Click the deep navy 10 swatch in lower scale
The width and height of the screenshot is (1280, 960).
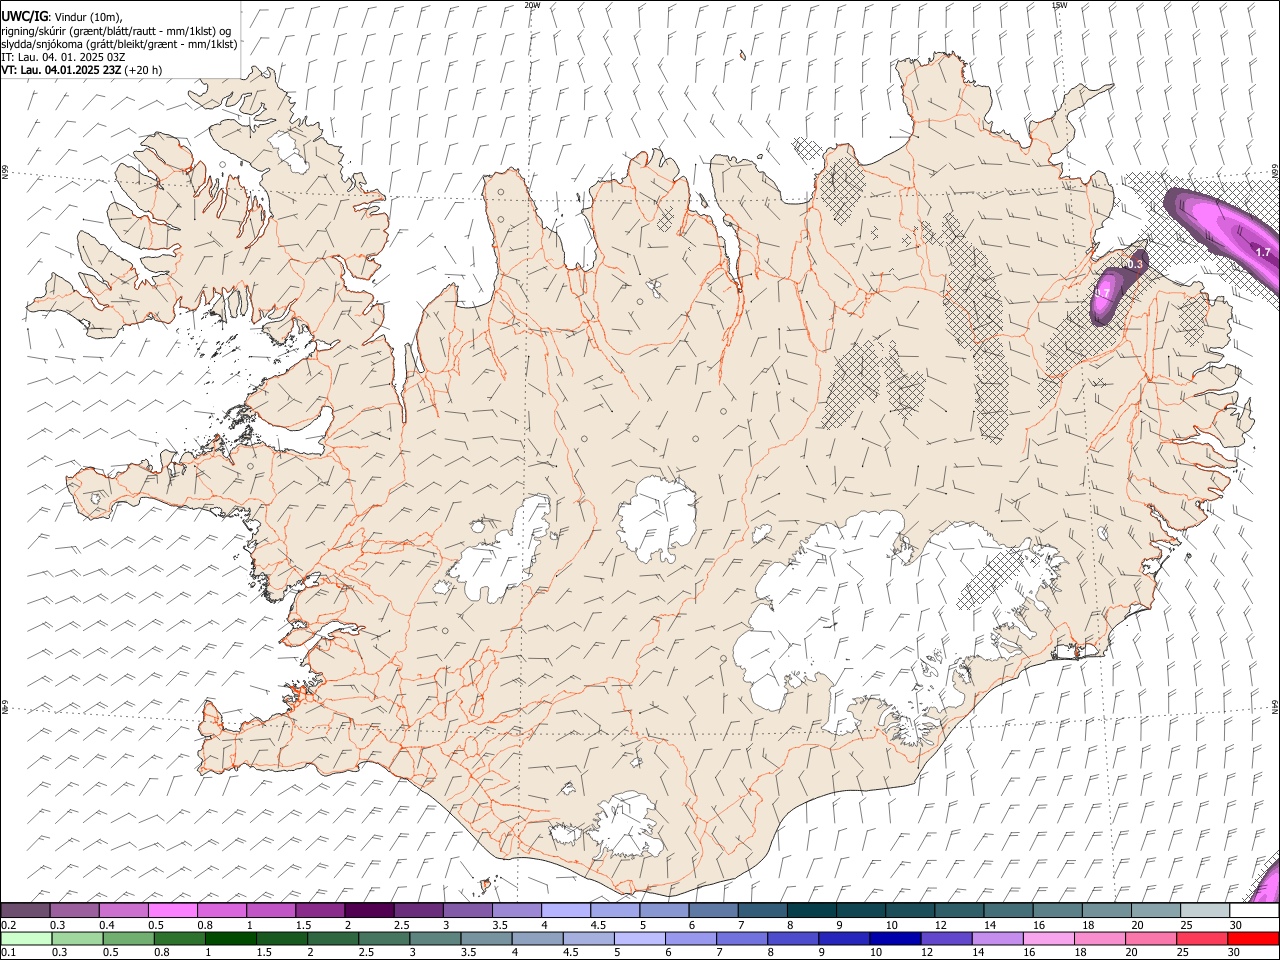pyautogui.click(x=895, y=938)
